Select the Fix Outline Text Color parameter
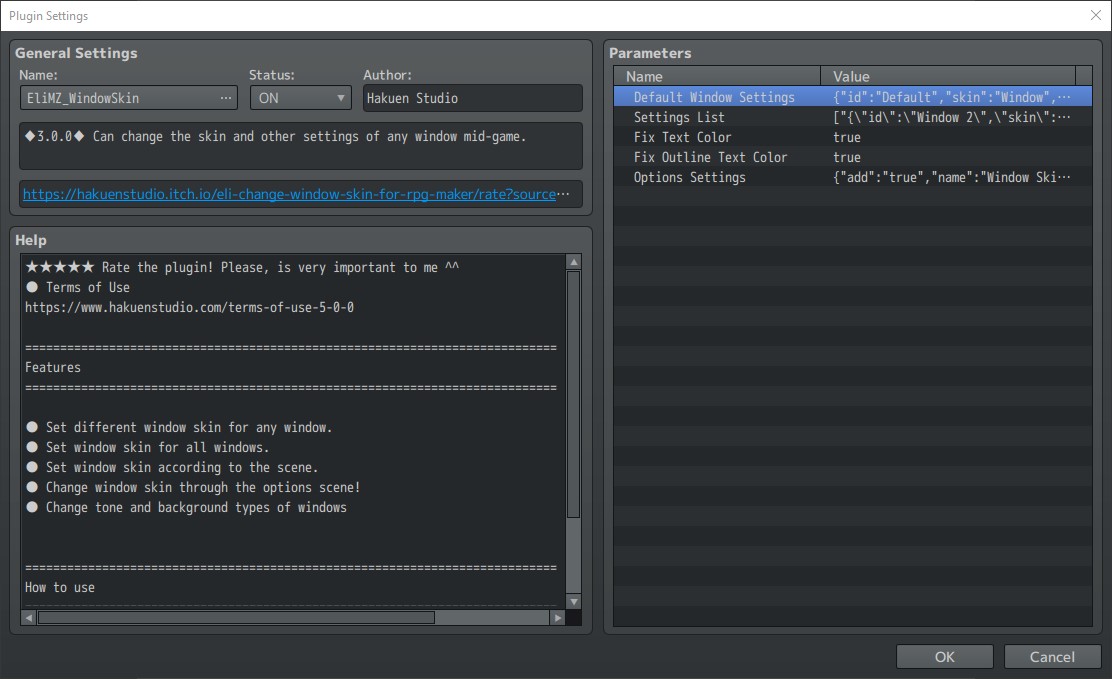The image size is (1112, 679). 710,157
